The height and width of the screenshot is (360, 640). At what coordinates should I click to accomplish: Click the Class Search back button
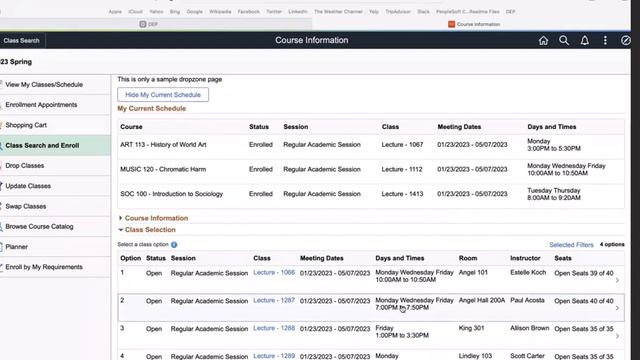tap(21, 40)
